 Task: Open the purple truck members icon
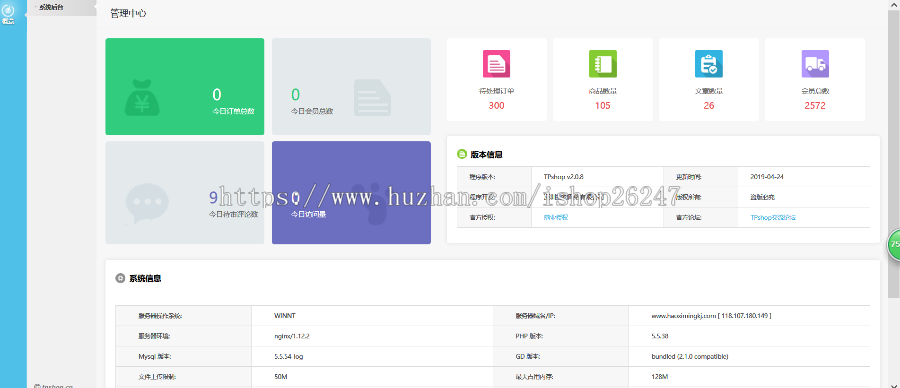pos(815,64)
